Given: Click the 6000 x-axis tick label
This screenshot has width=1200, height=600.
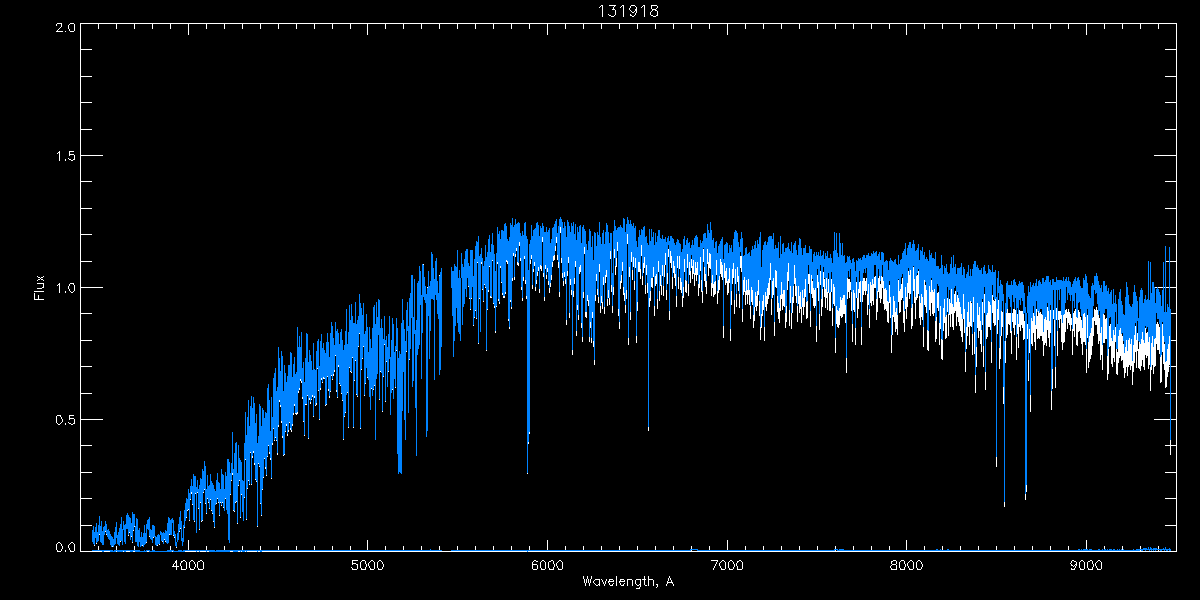Looking at the screenshot, I should tap(547, 565).
